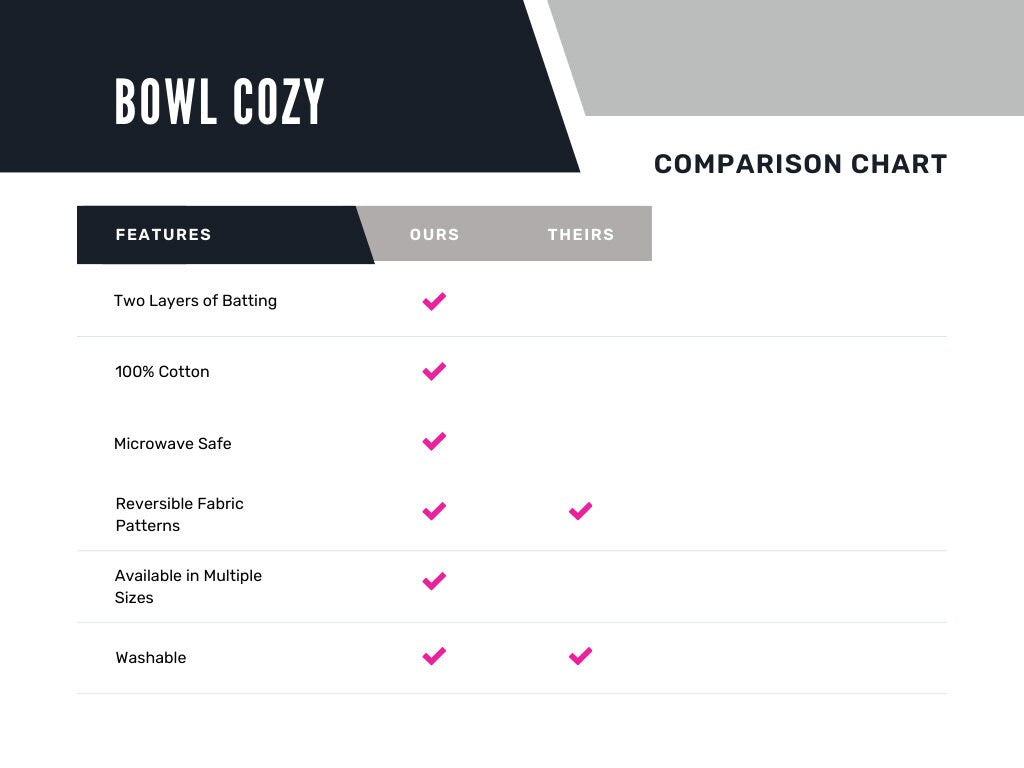Screen dimensions: 1024x768
Task: Click the Ours checkmark for Washable
Action: pos(434,656)
